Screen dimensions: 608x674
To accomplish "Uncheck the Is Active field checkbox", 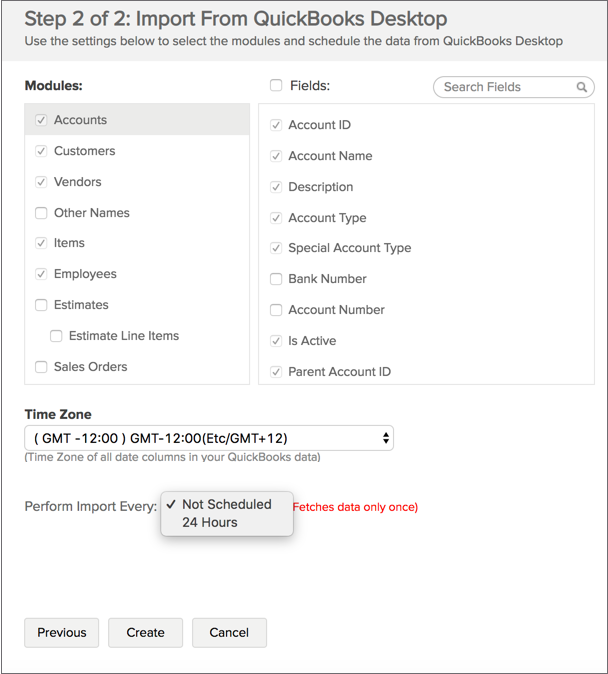I will tap(276, 341).
